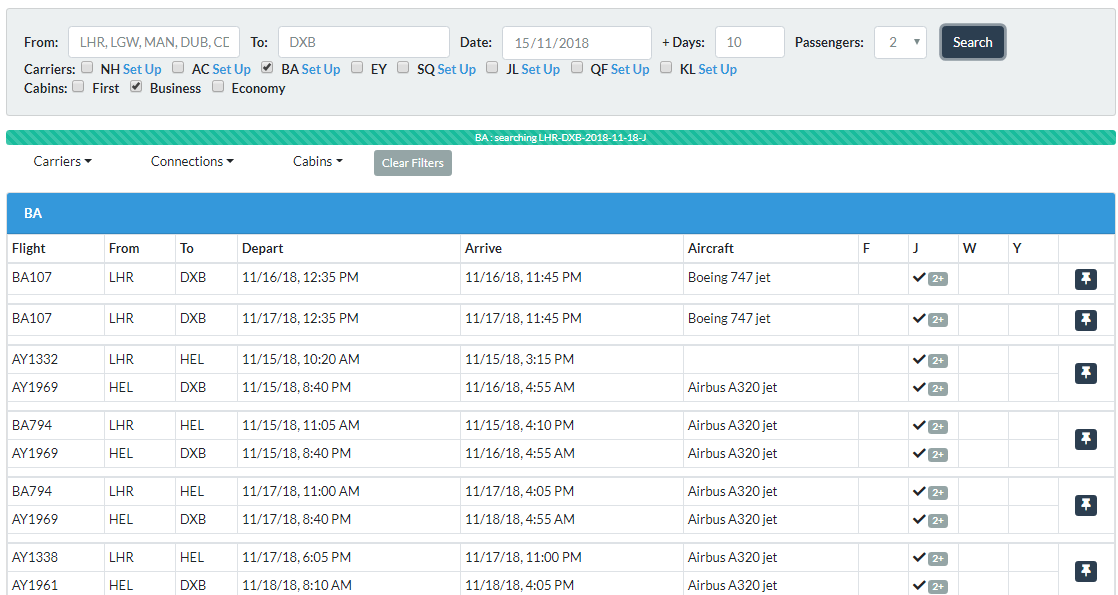Tick the Economy cabin checkbox

[217, 87]
